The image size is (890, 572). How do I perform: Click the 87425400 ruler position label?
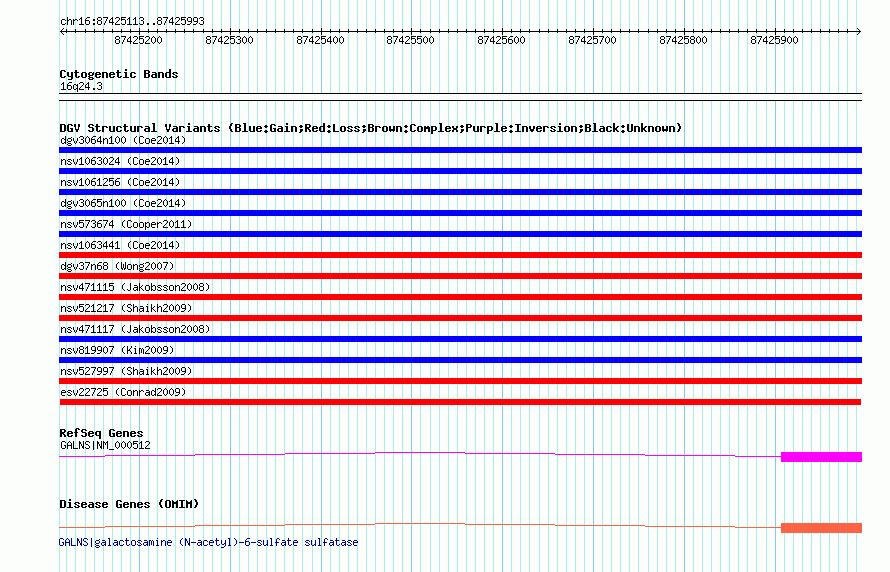320,40
